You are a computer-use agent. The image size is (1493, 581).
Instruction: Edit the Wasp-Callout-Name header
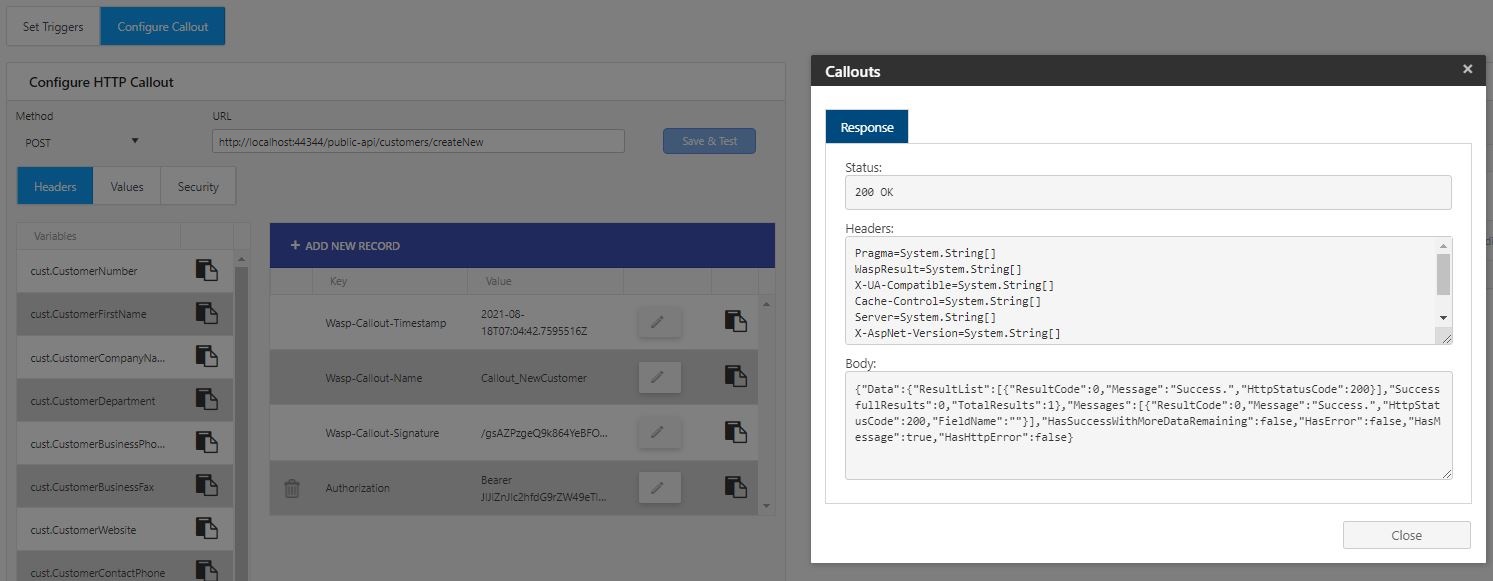658,377
